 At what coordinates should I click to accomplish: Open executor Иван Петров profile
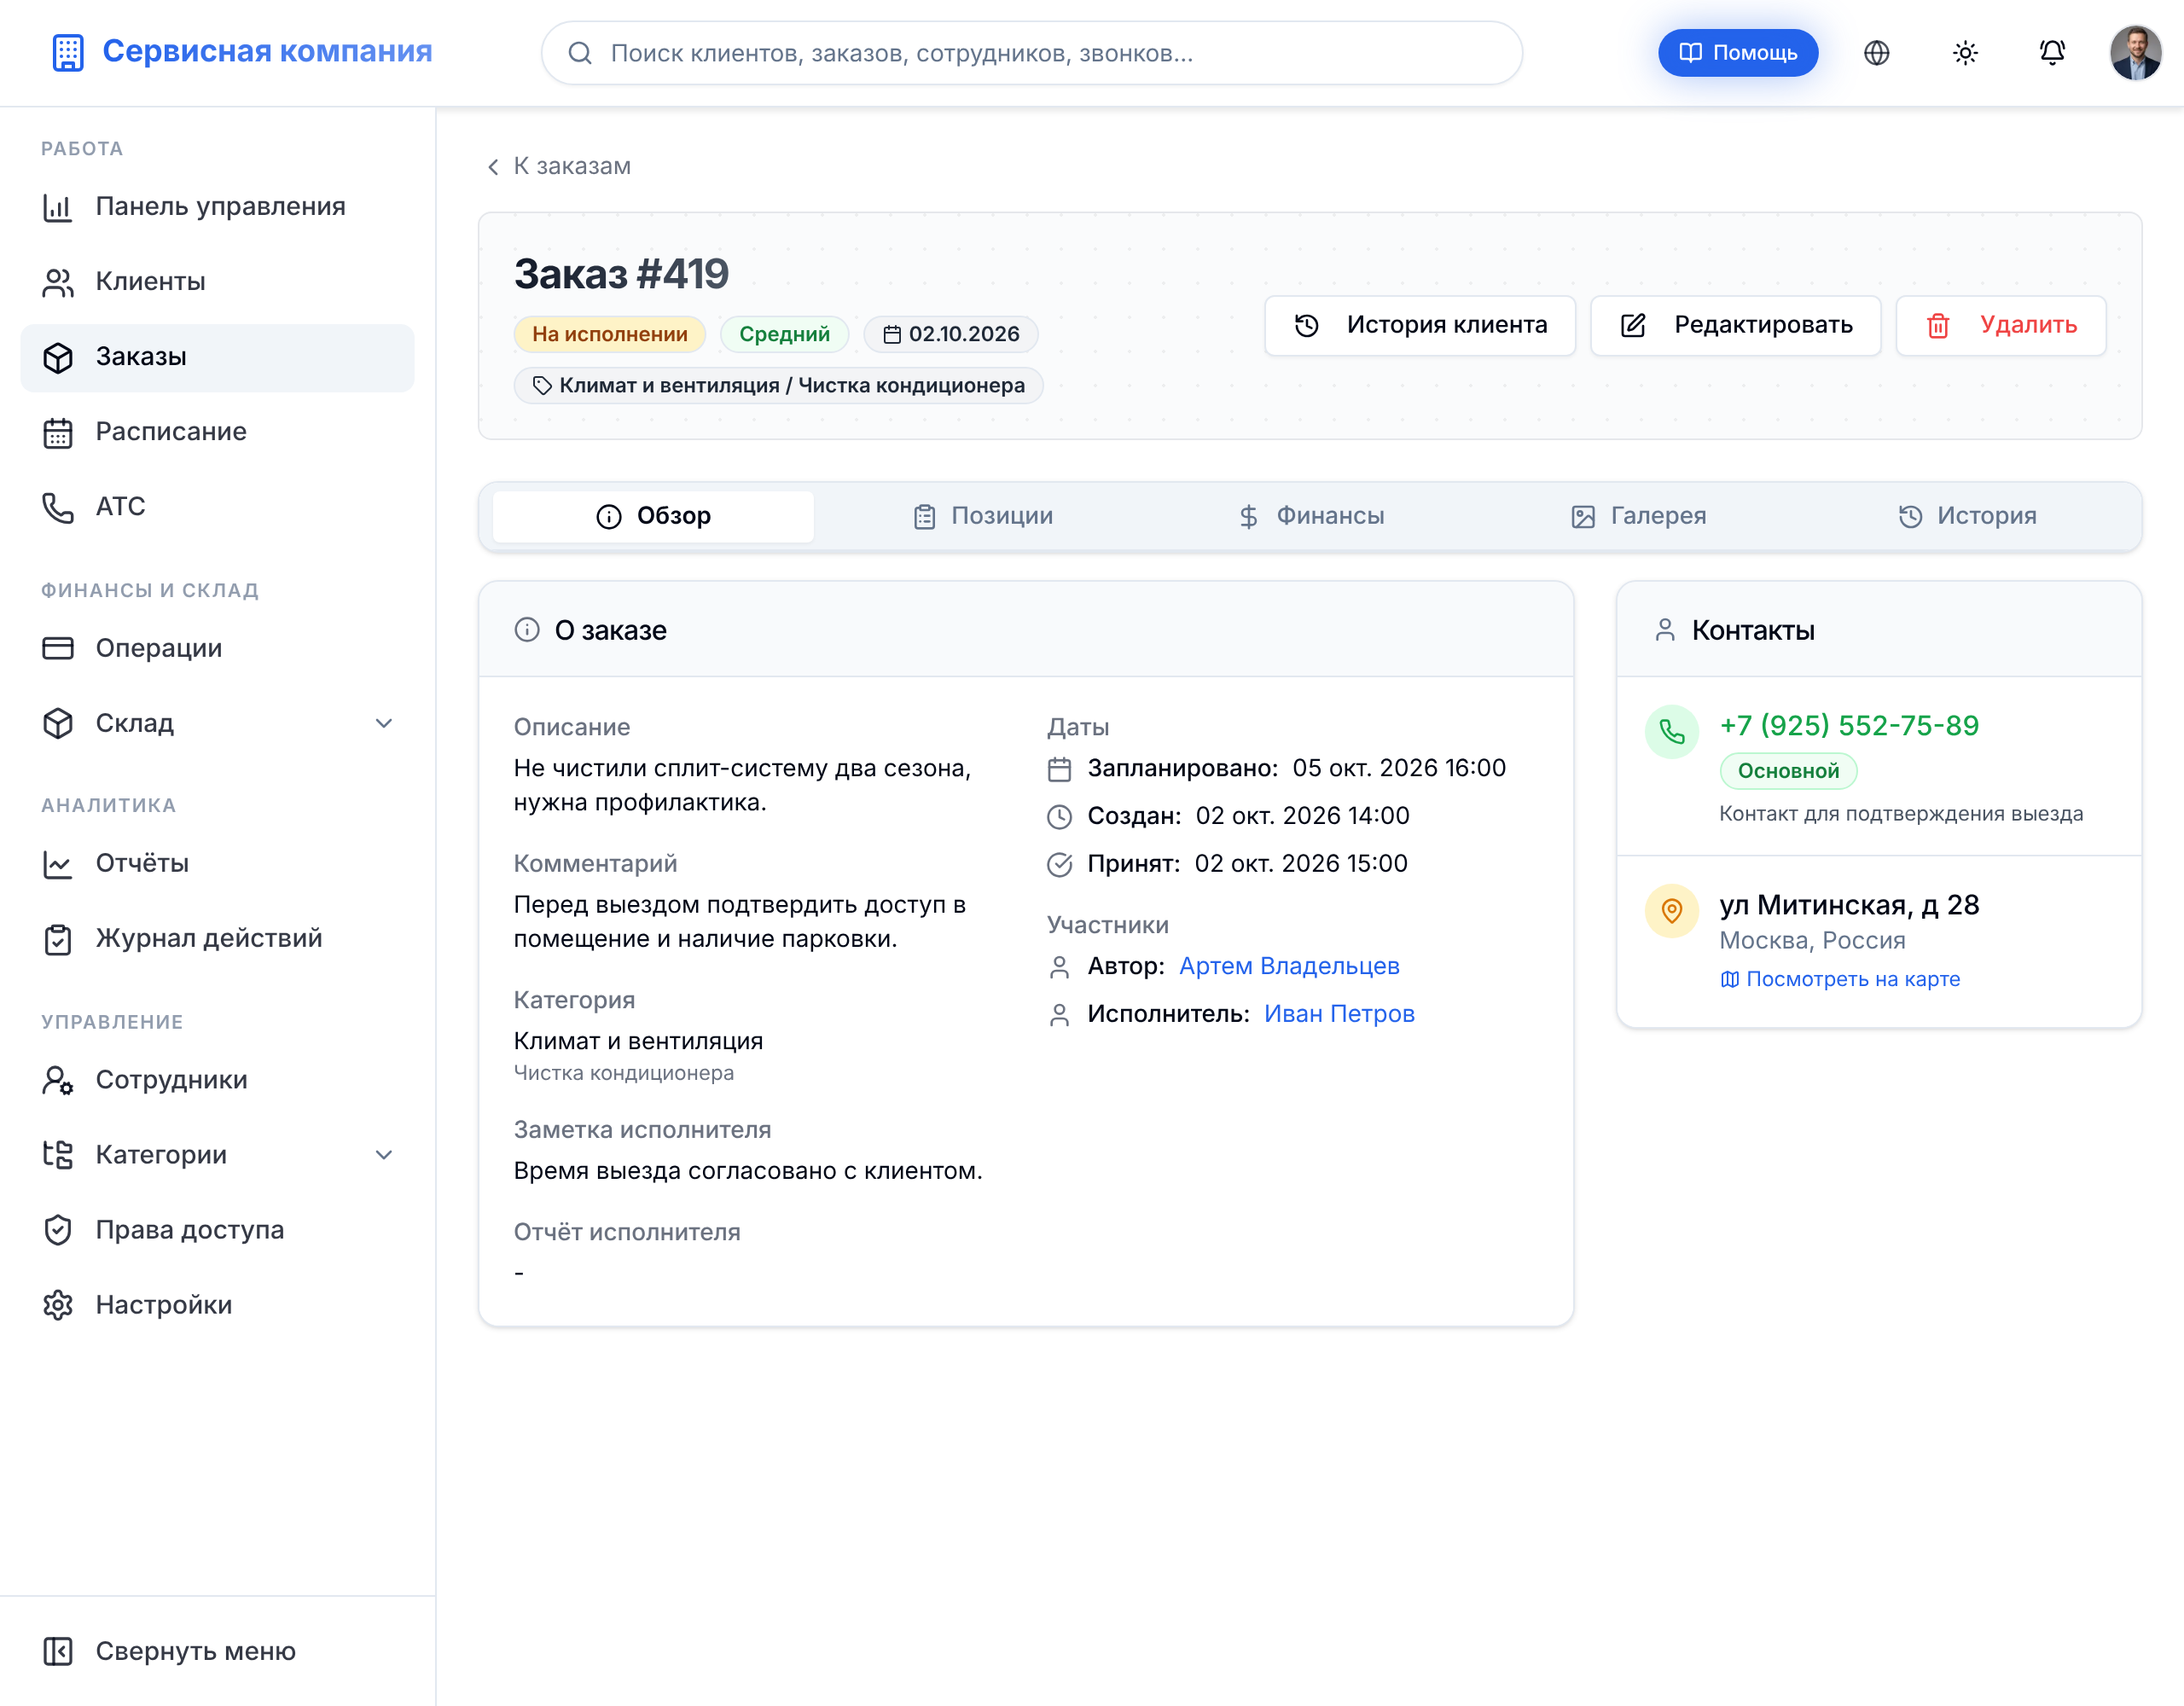pos(1339,1014)
